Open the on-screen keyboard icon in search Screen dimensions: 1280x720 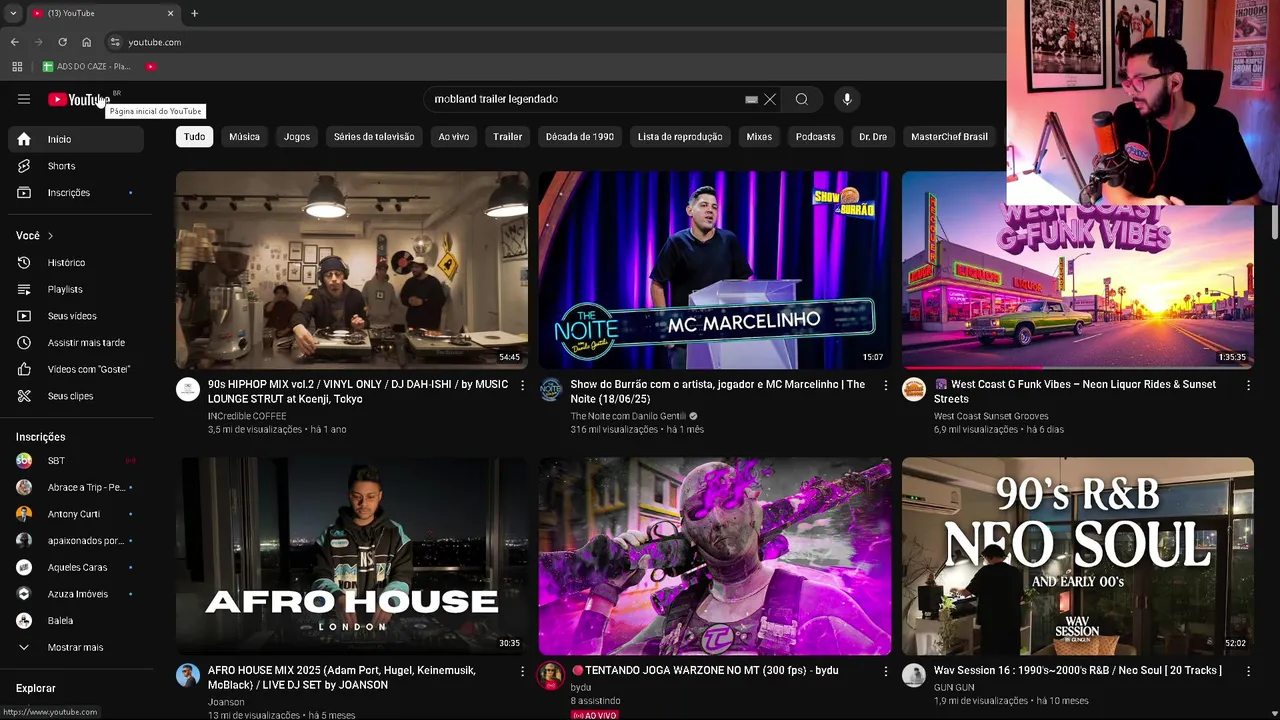(751, 99)
